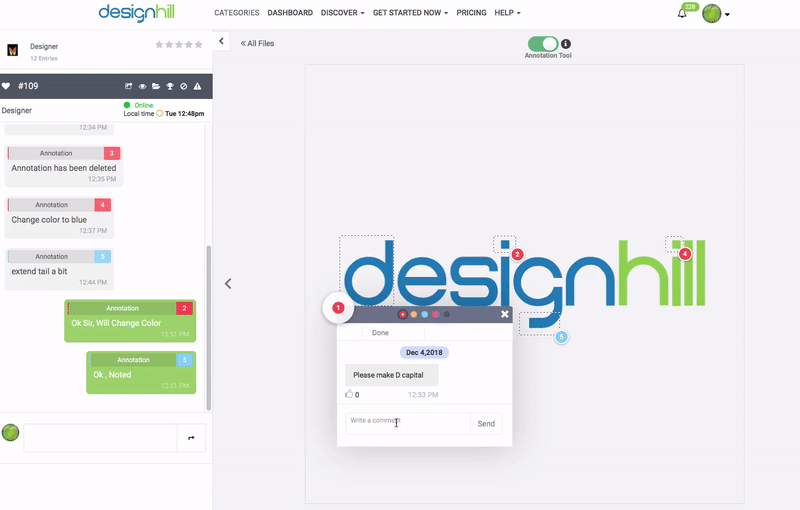
Task: Open the DISCOVER dropdown menu
Action: pyautogui.click(x=342, y=13)
